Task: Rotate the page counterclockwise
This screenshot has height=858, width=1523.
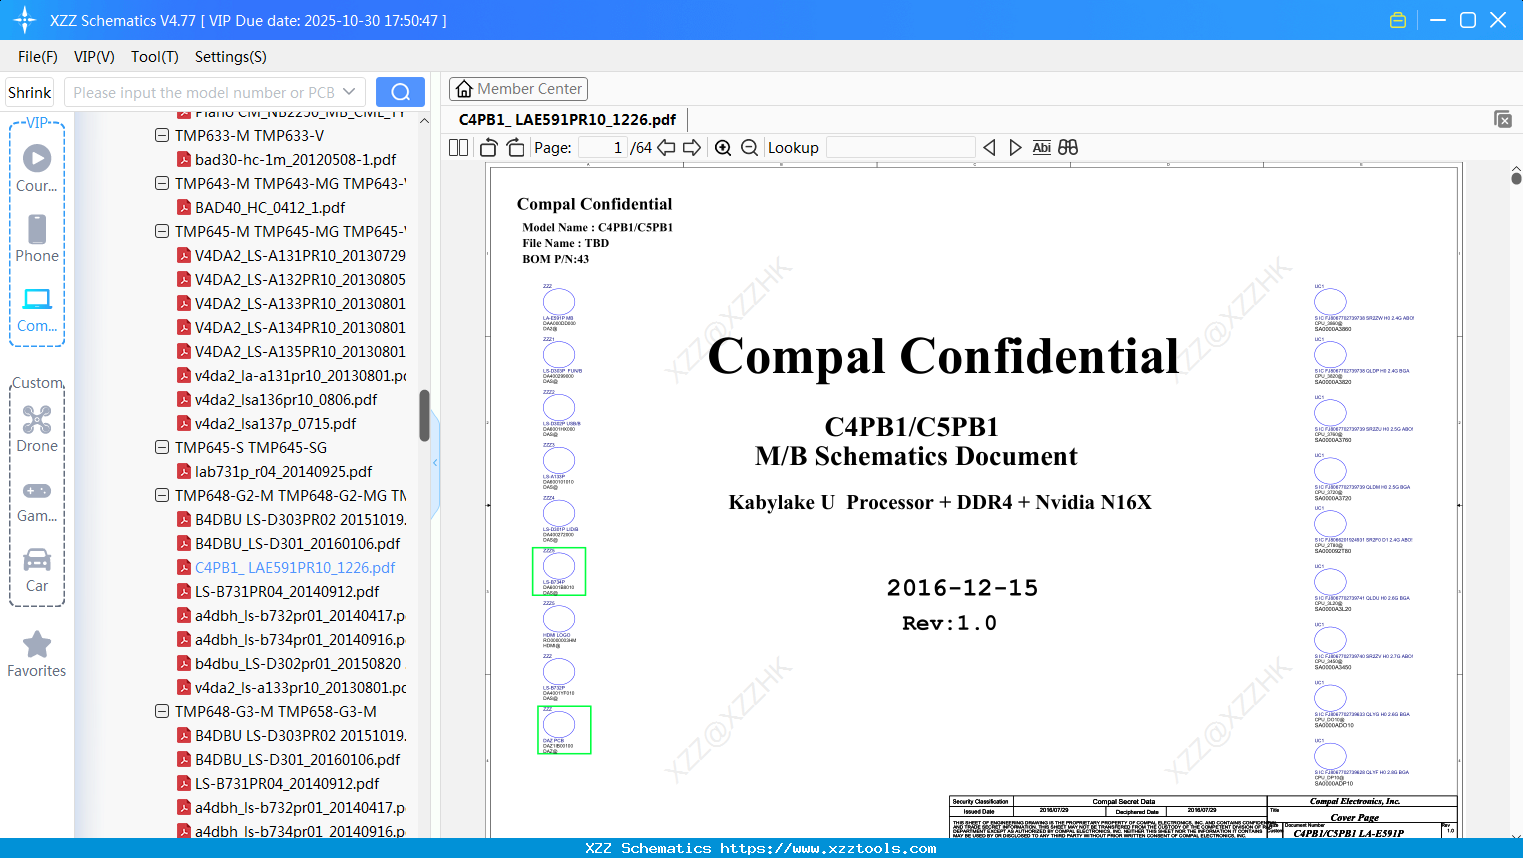Action: coord(489,148)
